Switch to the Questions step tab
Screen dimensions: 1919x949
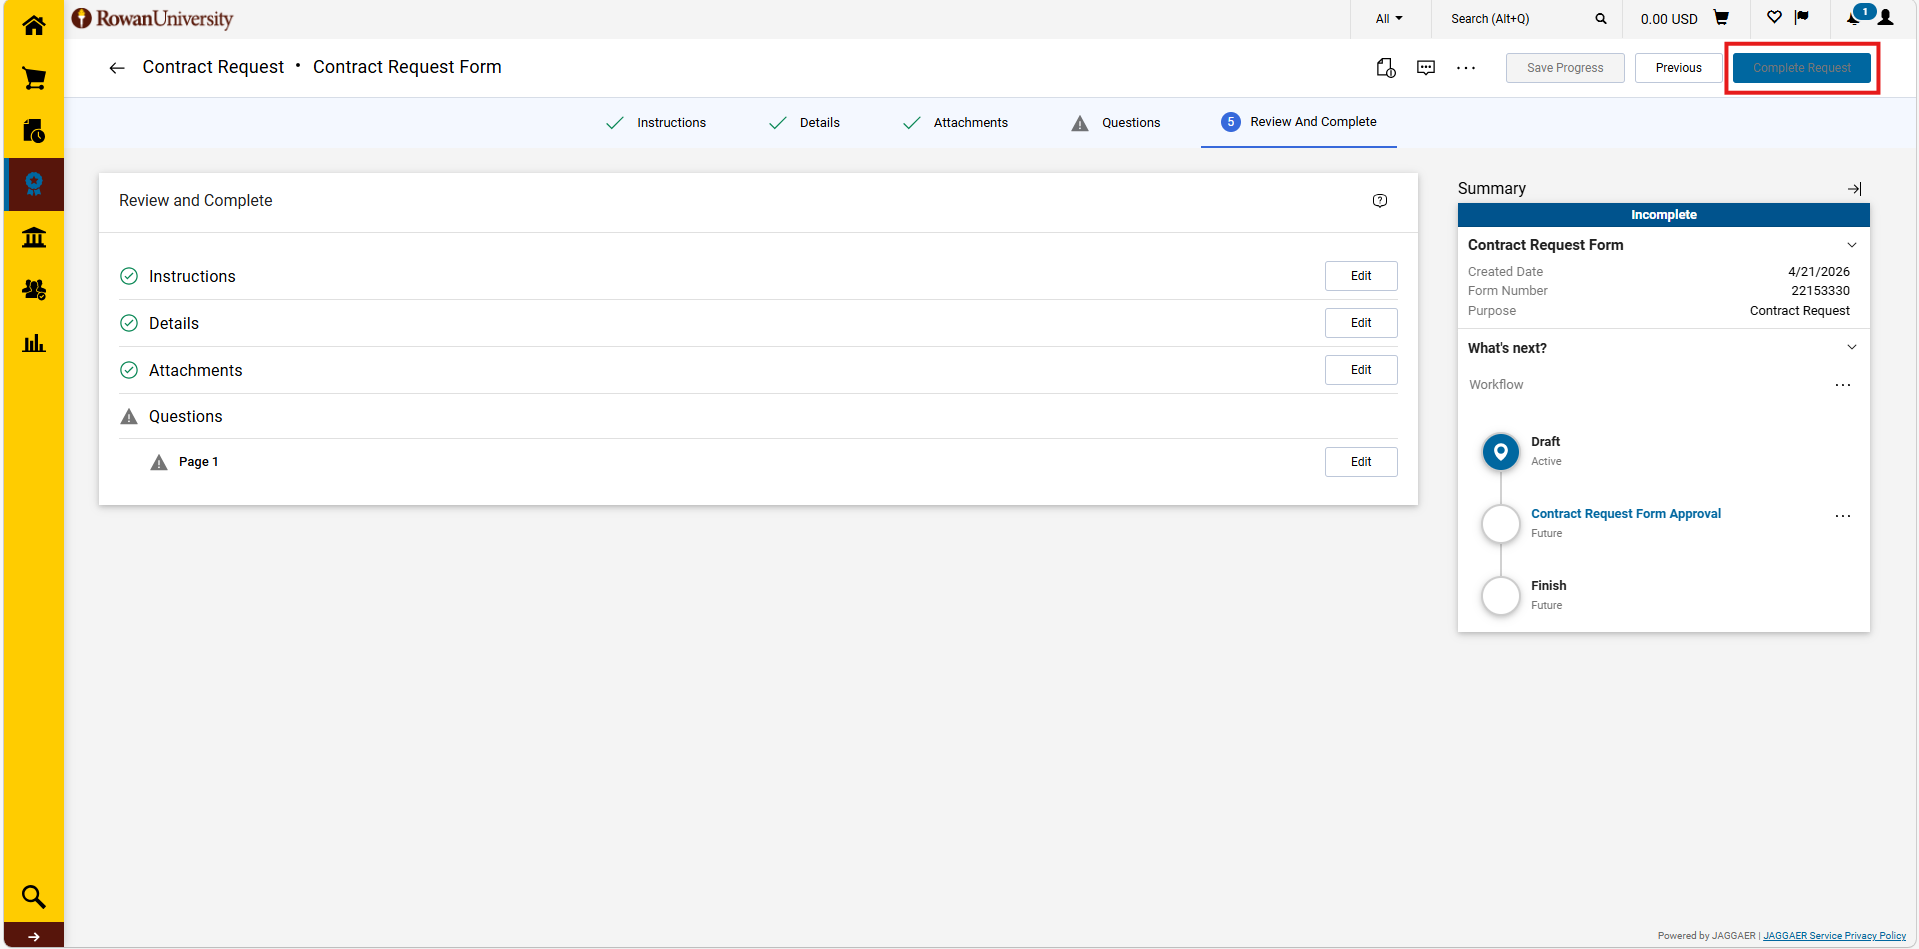coord(1116,123)
